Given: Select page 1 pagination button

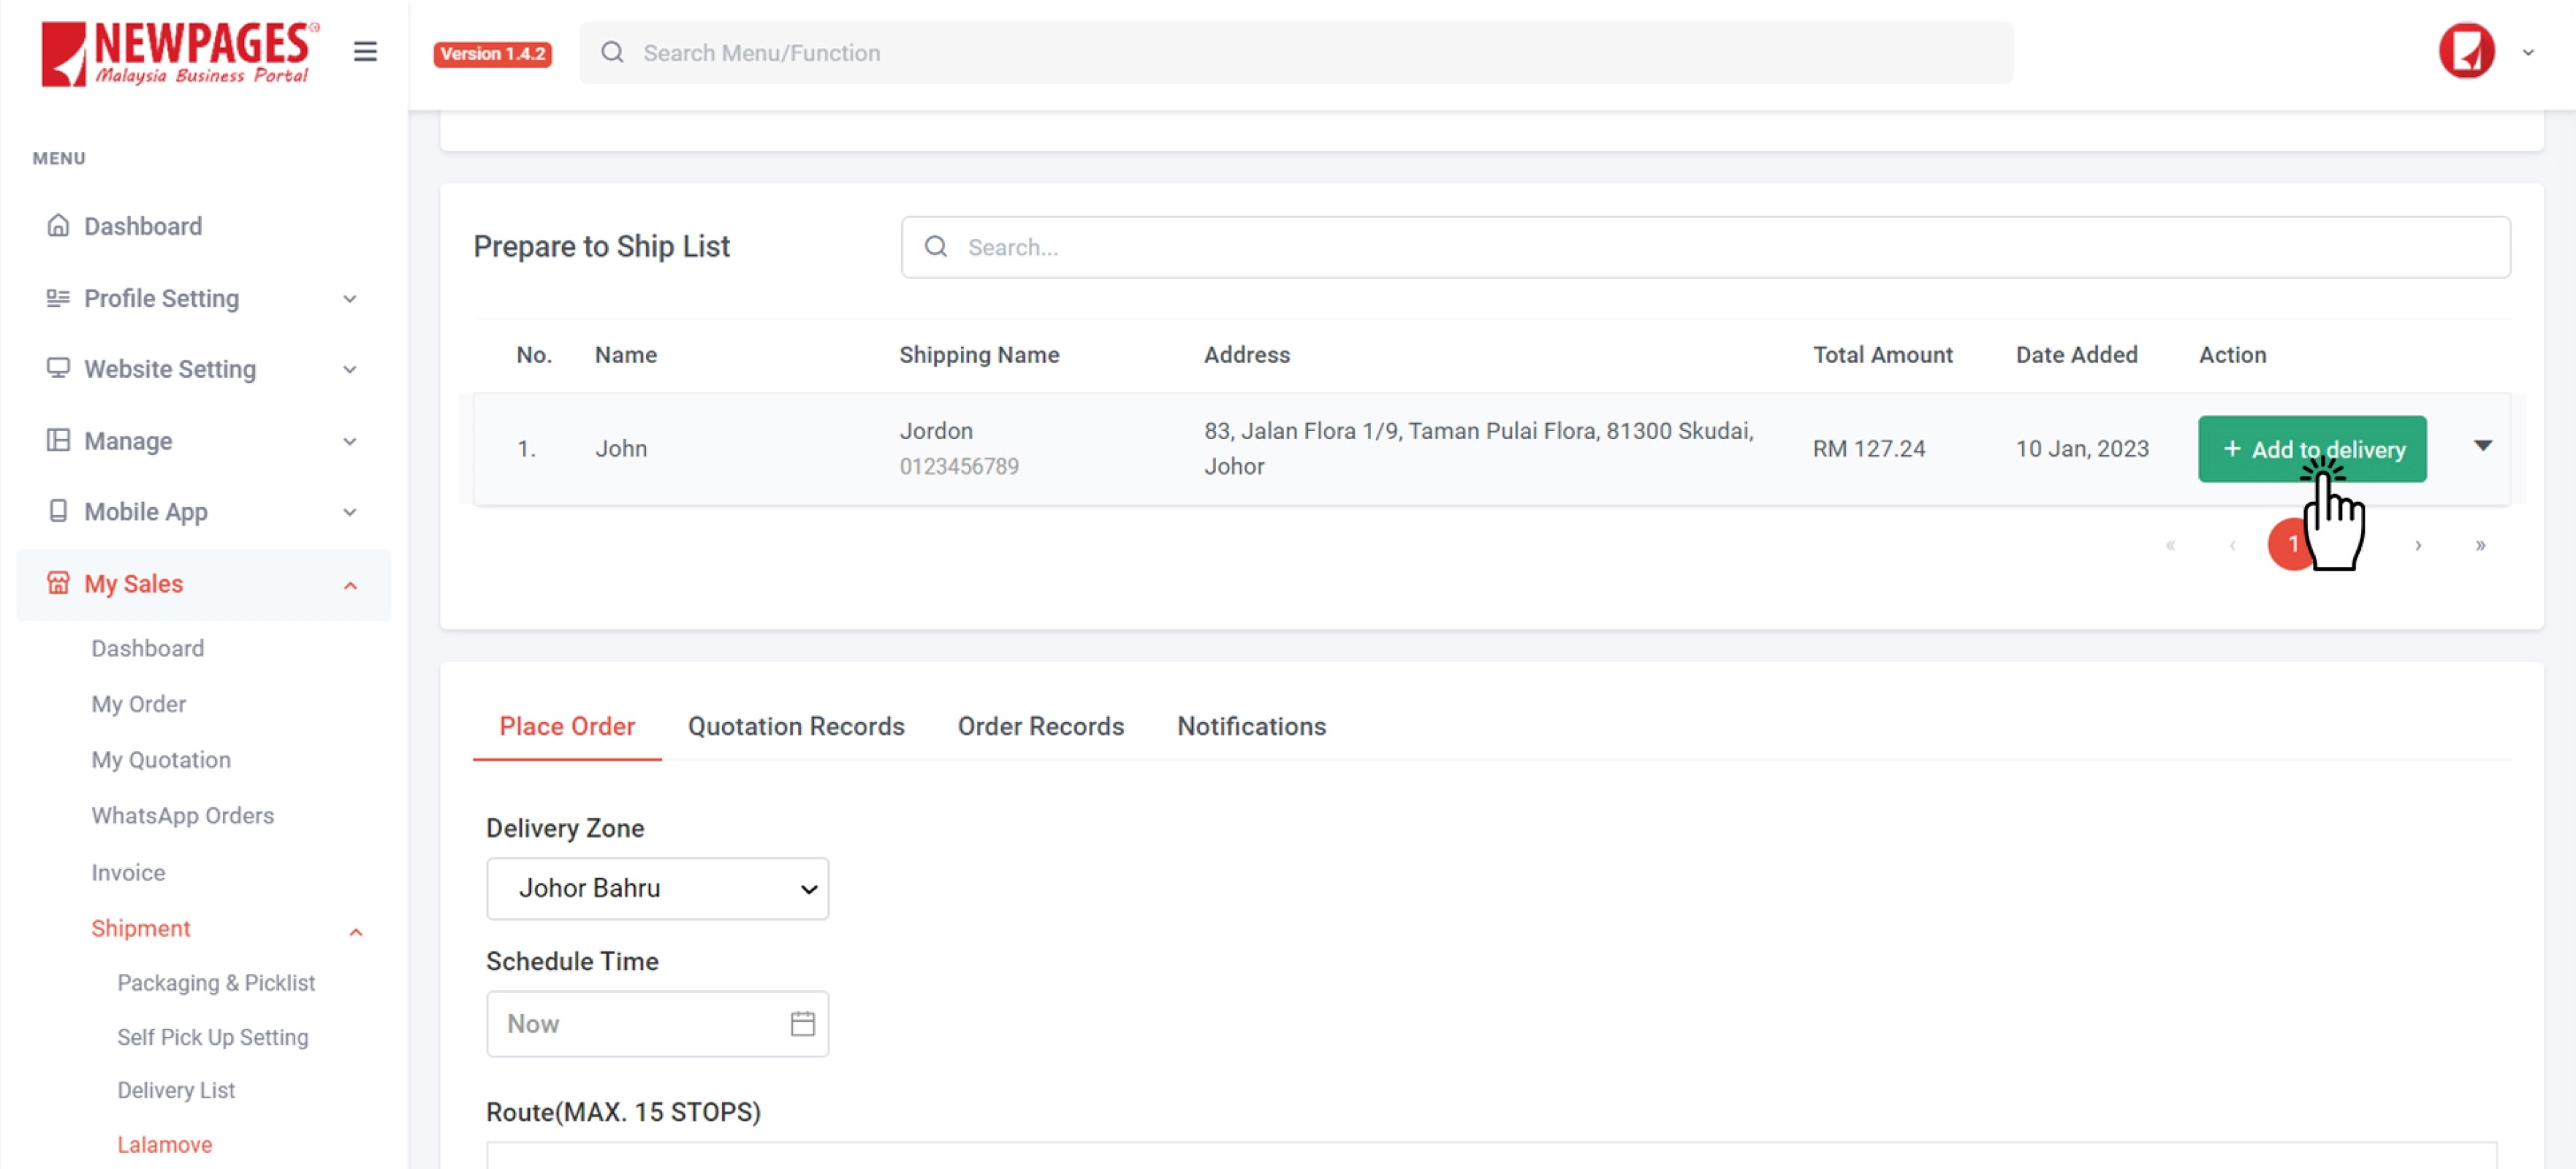Looking at the screenshot, I should tap(2293, 545).
